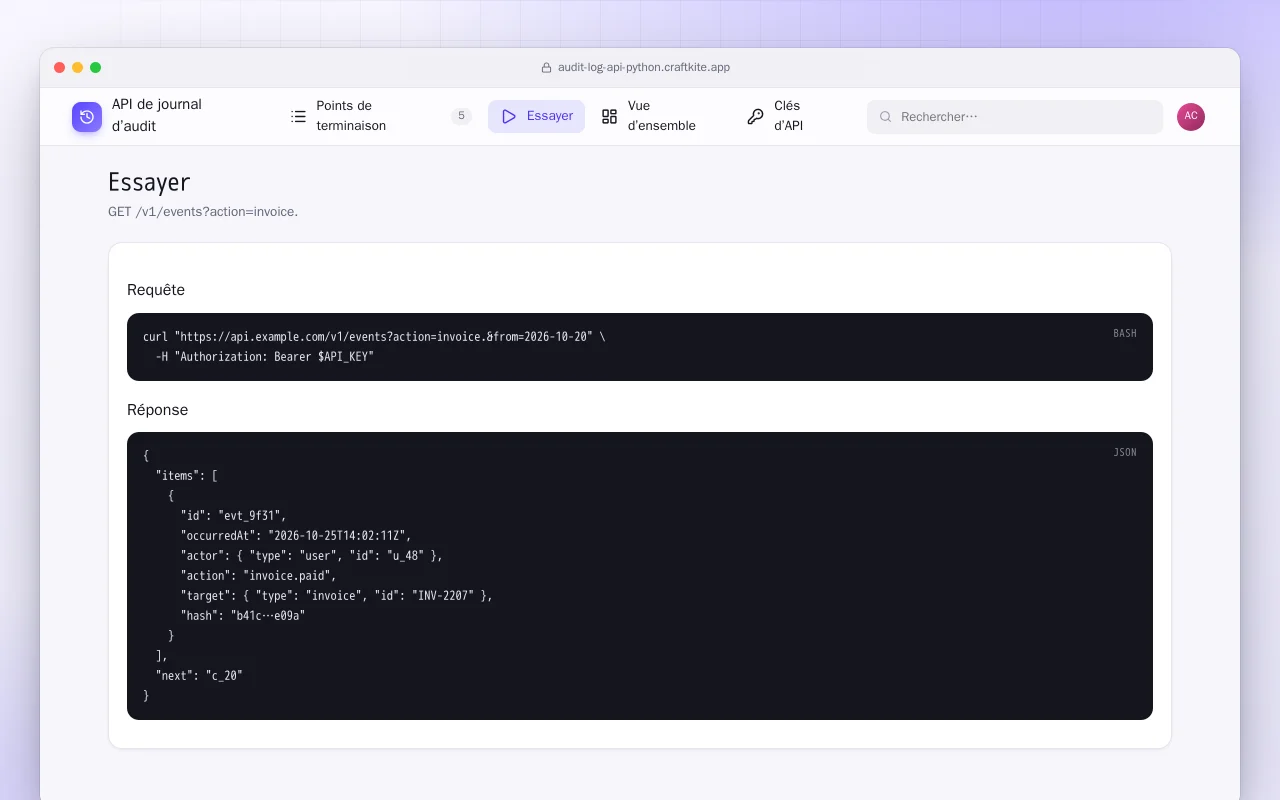Screen dimensions: 1280x800
Task: Click the "actor" user u_48 line
Action: [311, 556]
